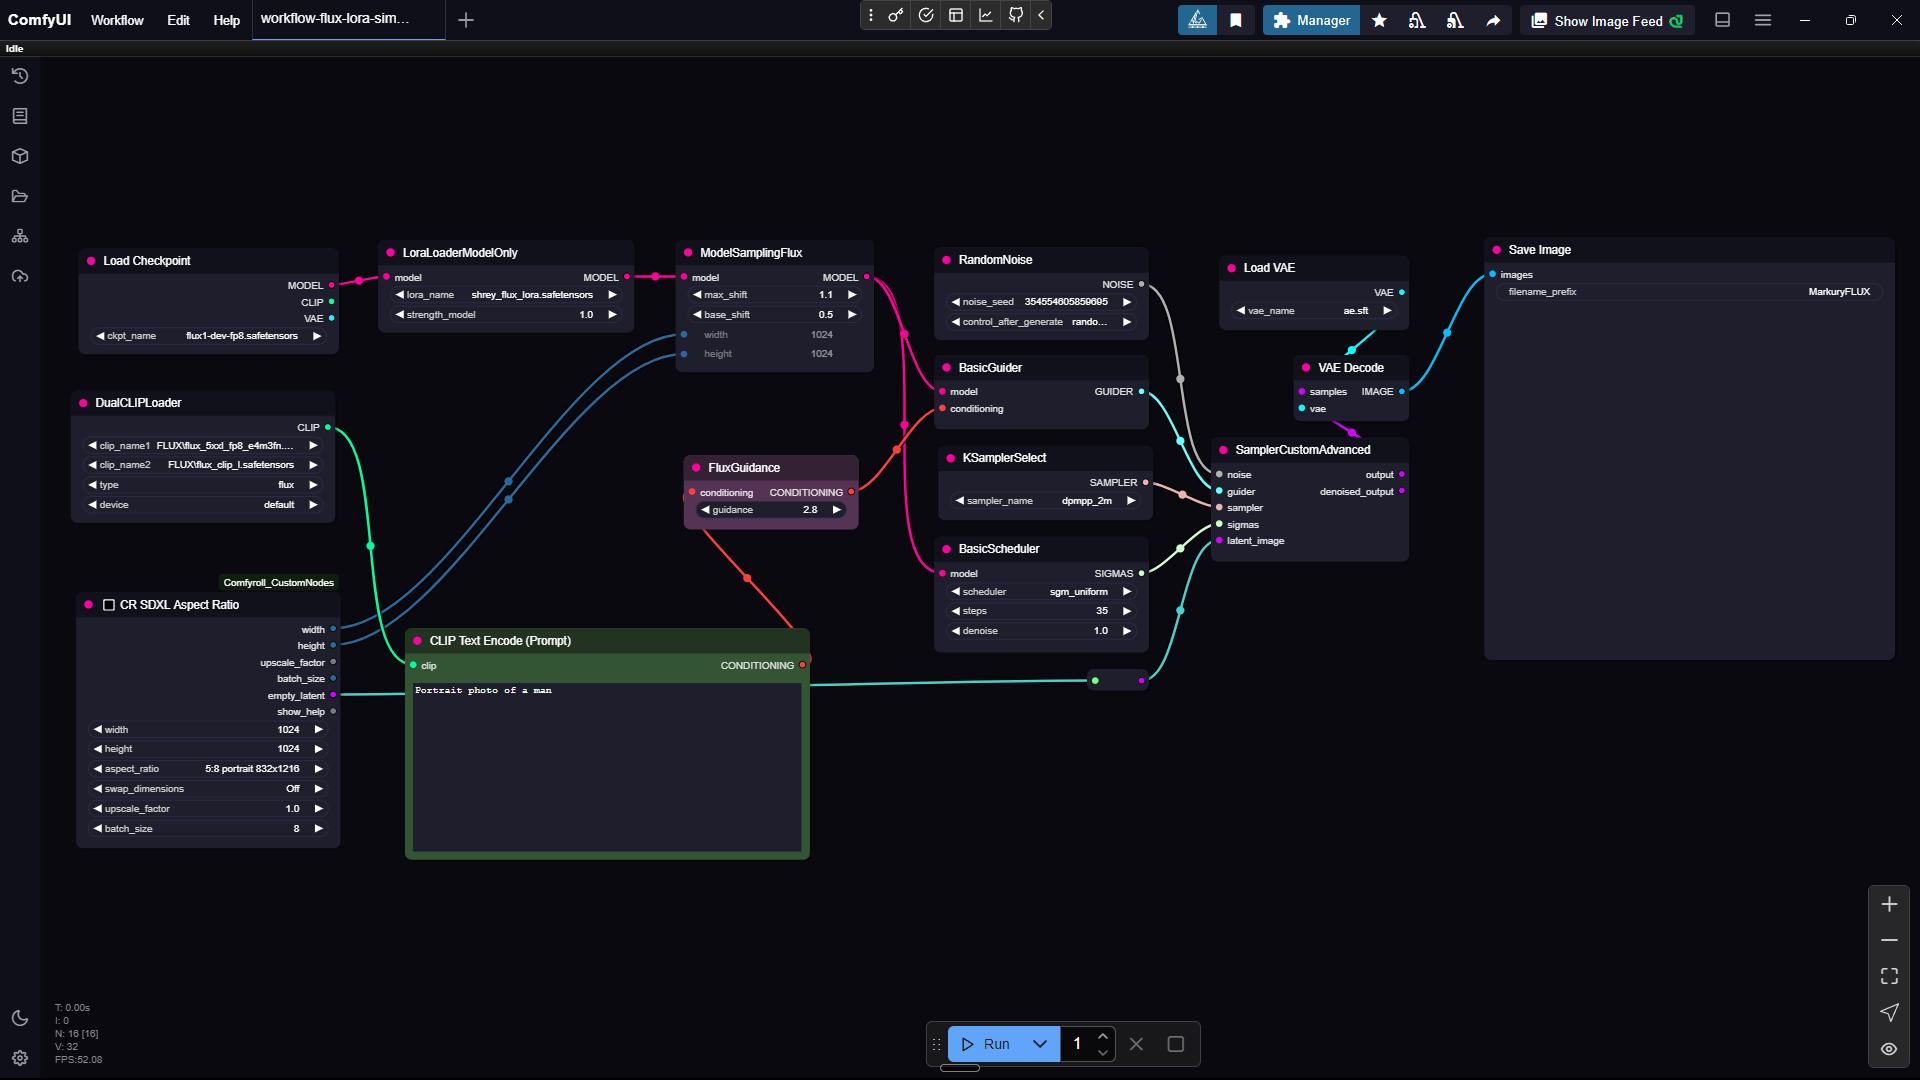Screen dimensions: 1920x1080
Task: Adjust guidance value slider
Action: 771,510
